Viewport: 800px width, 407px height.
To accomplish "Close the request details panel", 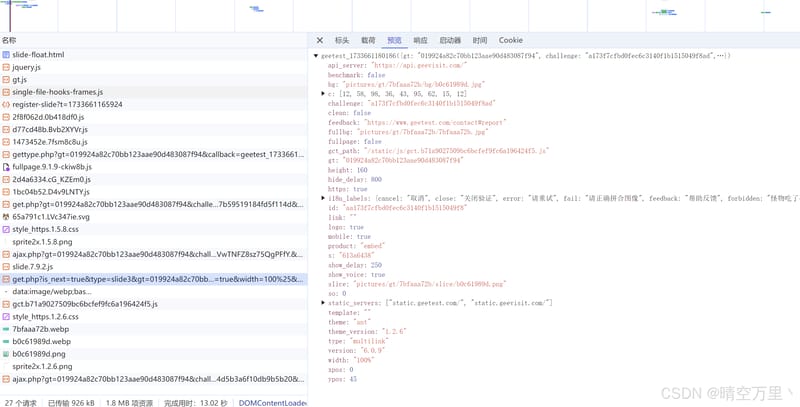I will 319,40.
